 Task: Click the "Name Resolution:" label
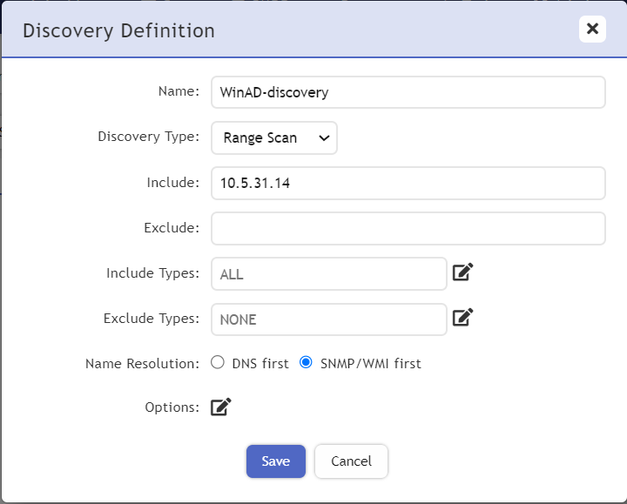(142, 363)
